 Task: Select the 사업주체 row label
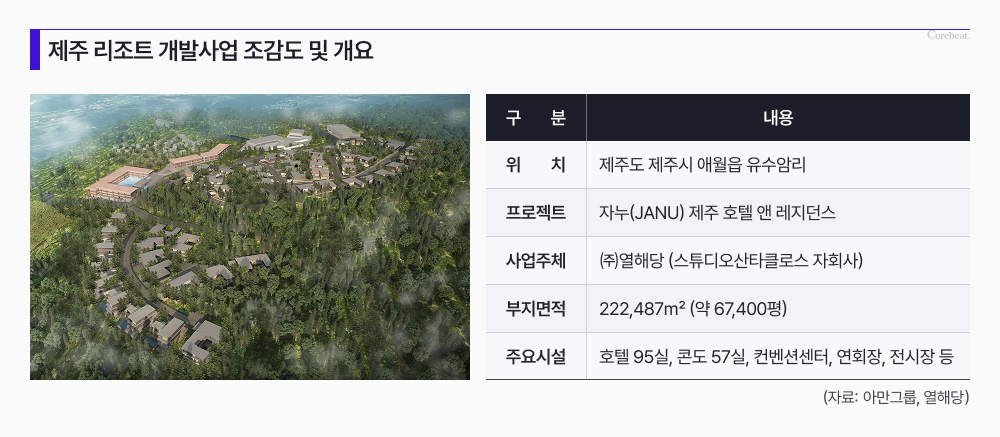(x=536, y=261)
